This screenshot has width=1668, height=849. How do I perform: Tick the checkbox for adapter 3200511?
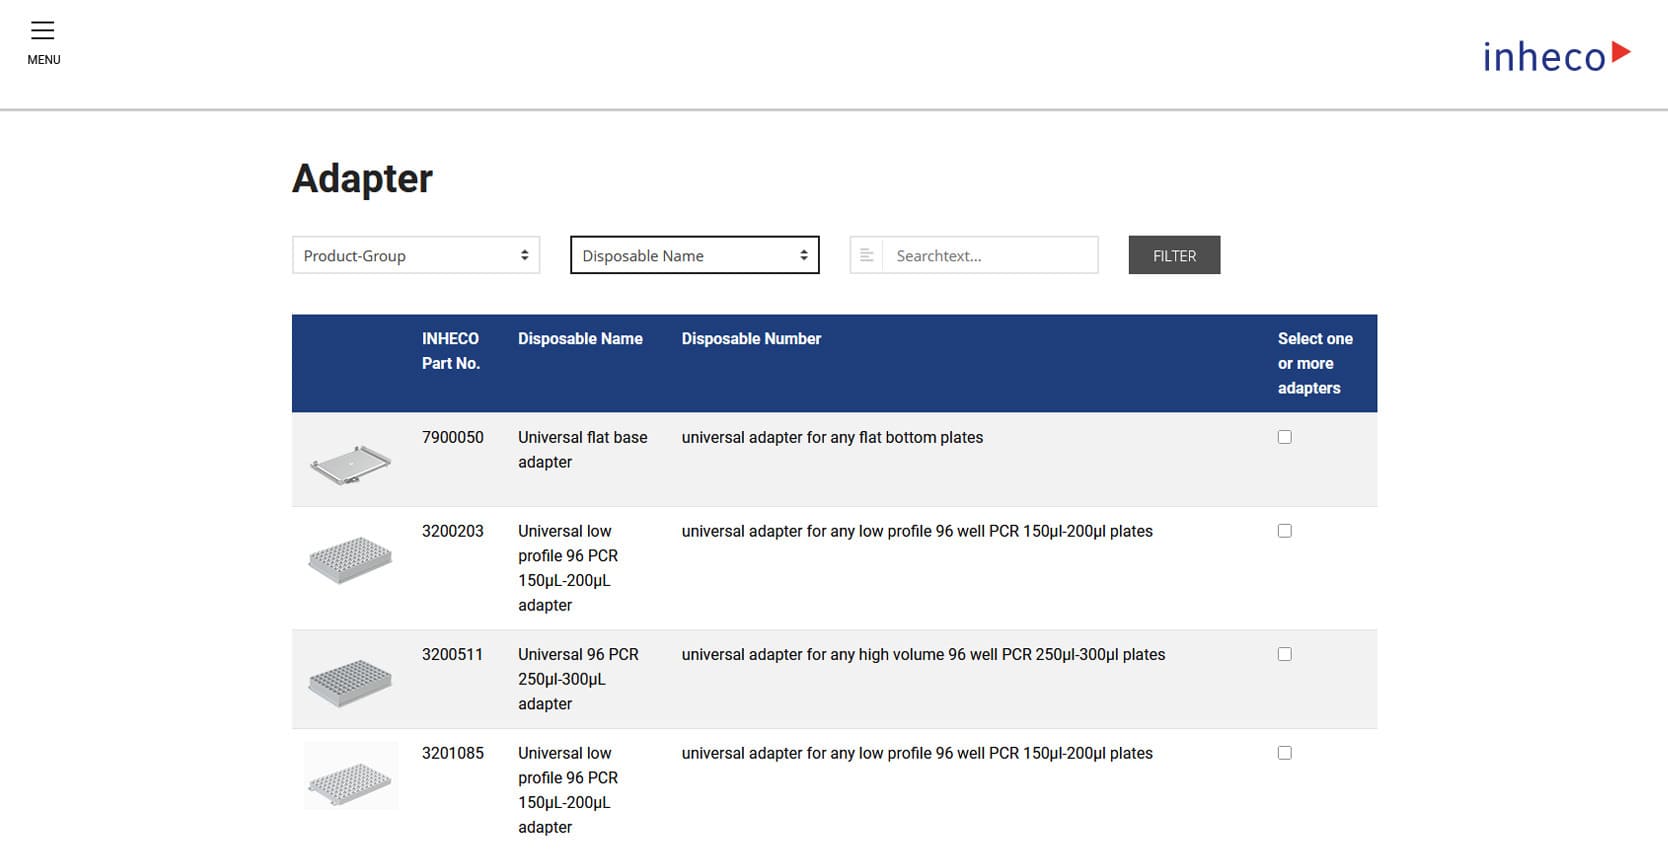[x=1284, y=654]
